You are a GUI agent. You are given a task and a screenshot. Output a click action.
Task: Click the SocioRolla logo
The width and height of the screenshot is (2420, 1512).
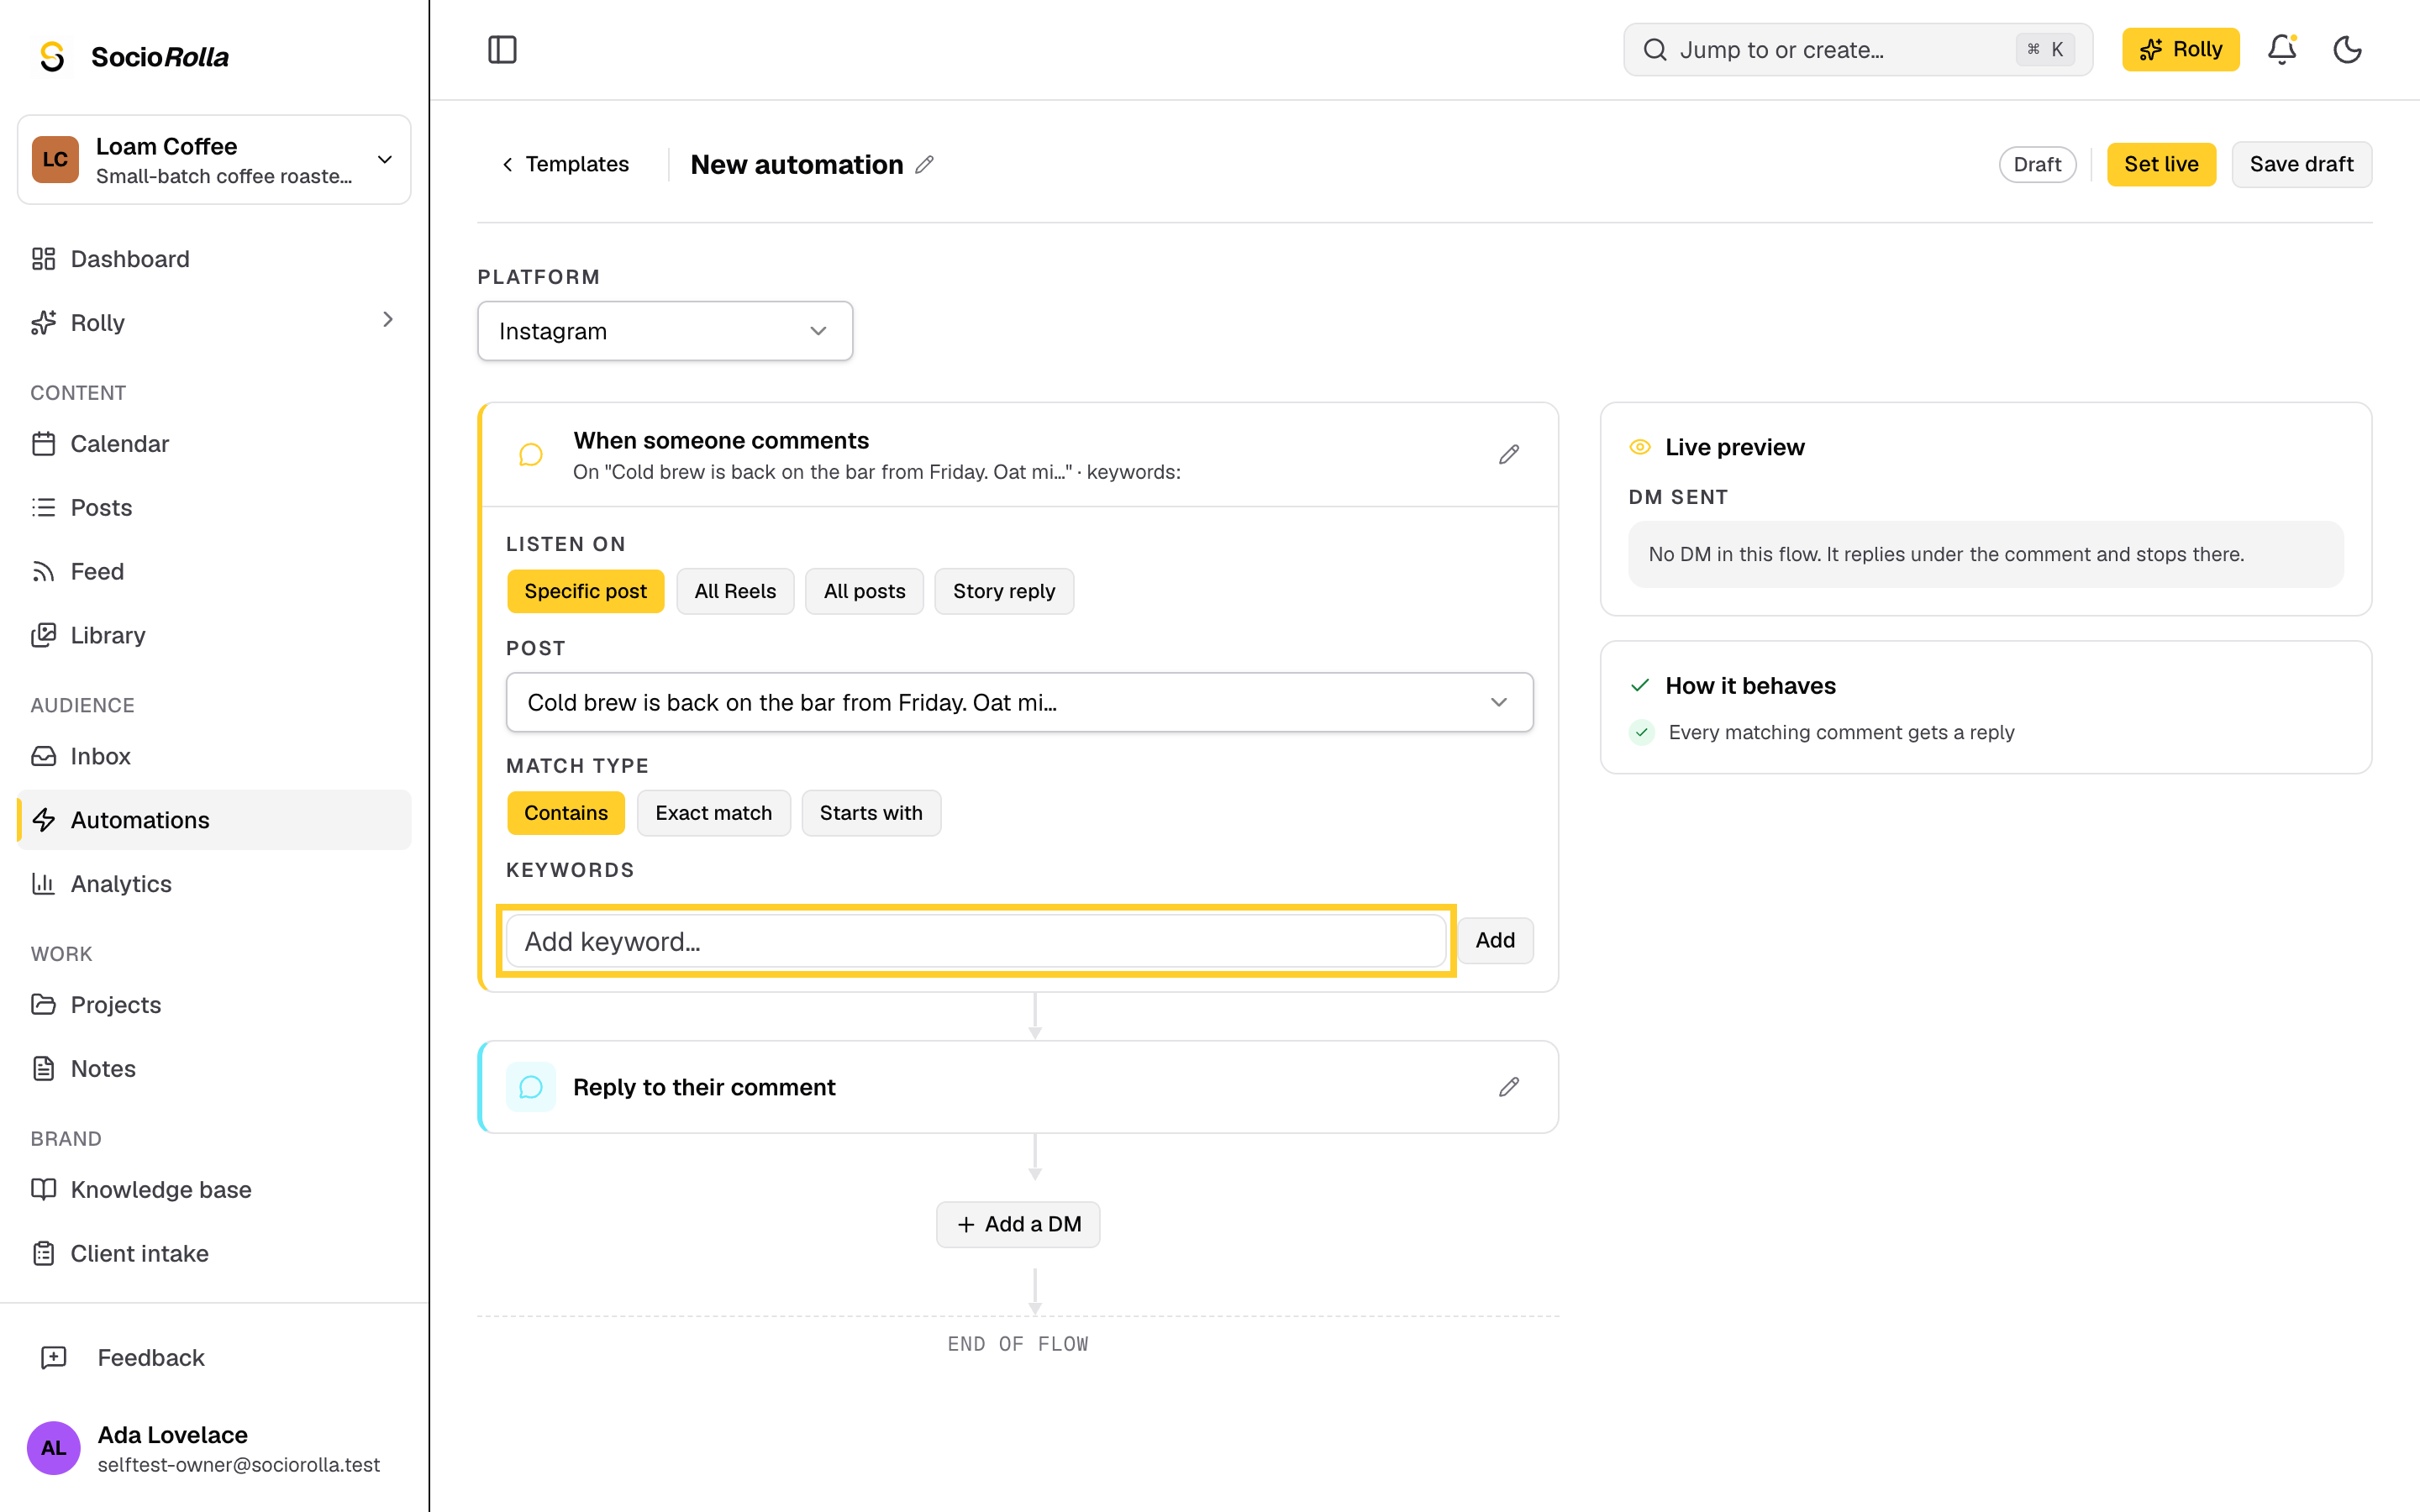tap(133, 57)
